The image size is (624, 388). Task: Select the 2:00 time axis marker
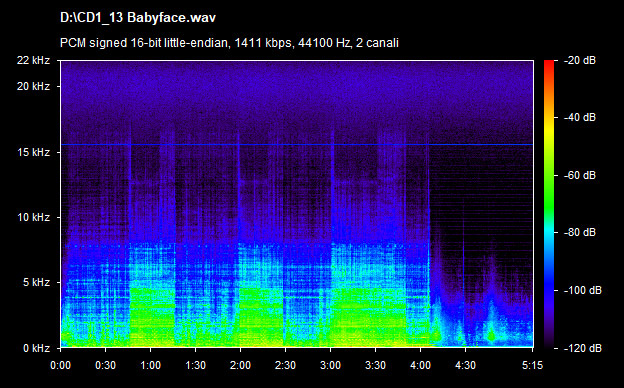click(240, 365)
